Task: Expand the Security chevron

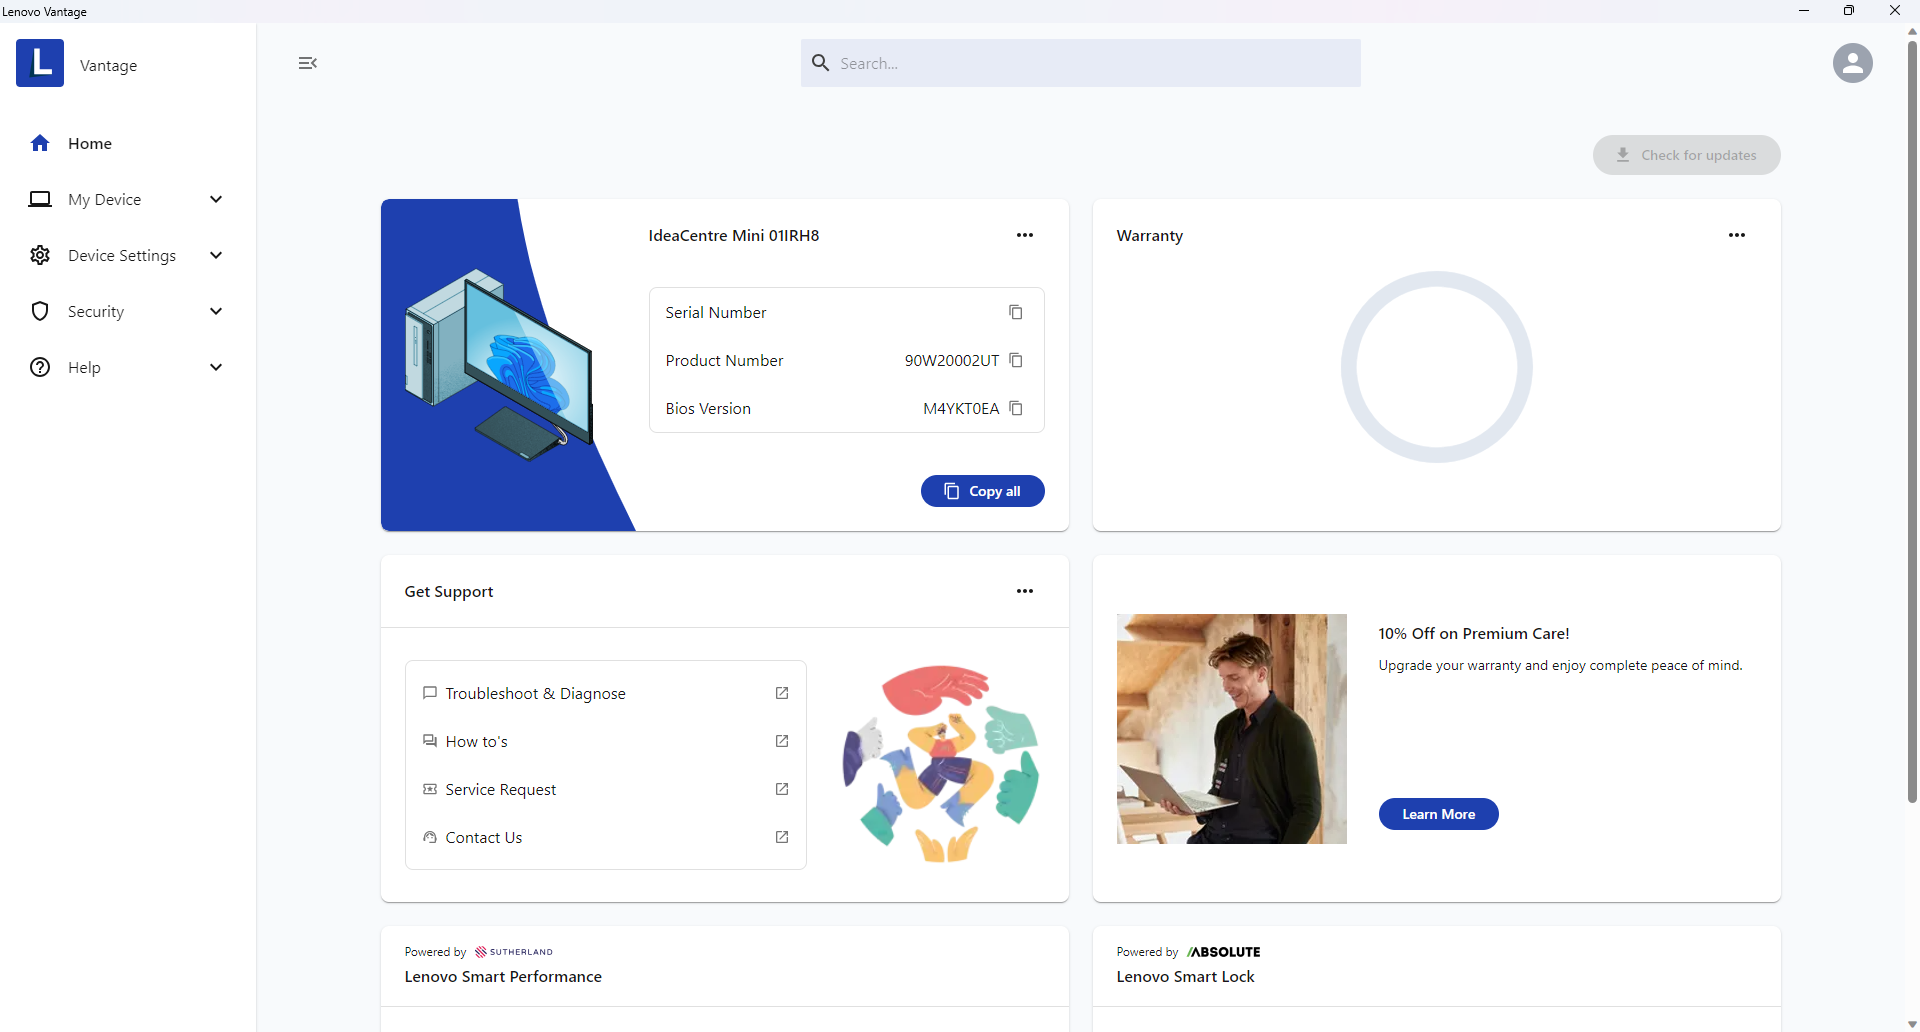Action: (x=216, y=311)
